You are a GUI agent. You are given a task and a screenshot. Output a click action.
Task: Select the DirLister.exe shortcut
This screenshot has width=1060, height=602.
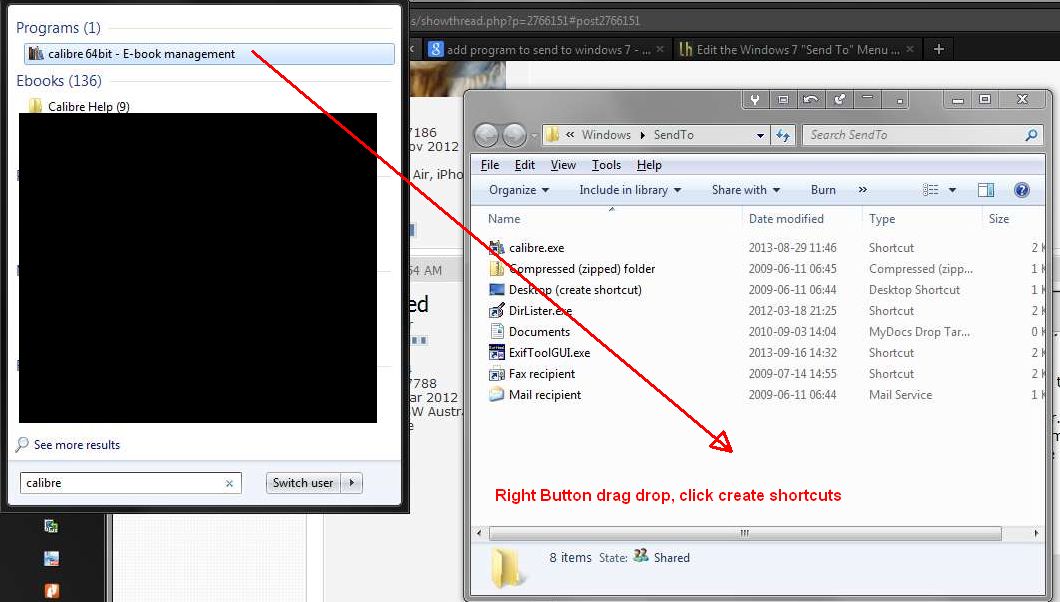[x=539, y=311]
